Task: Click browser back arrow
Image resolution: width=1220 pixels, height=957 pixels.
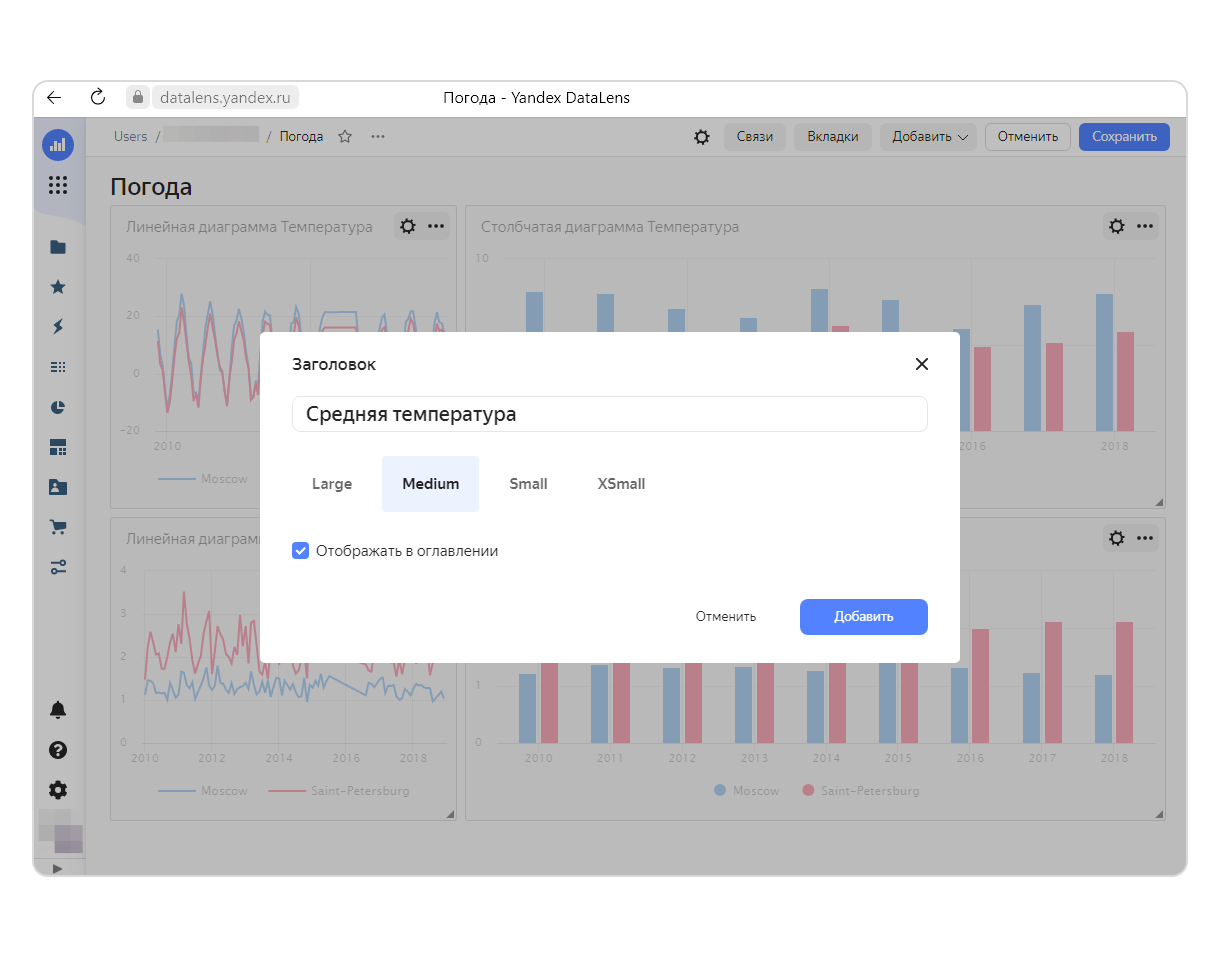Action: (x=54, y=98)
